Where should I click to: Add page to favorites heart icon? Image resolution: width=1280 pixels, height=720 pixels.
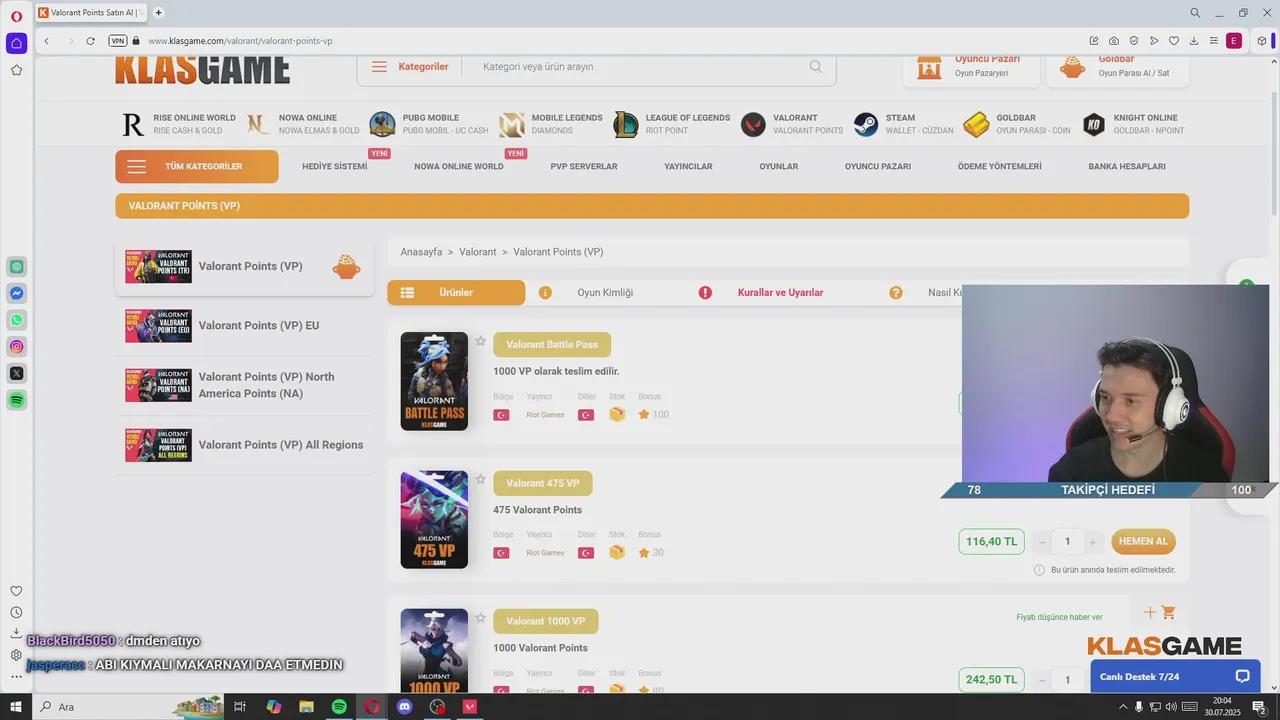(x=1174, y=41)
